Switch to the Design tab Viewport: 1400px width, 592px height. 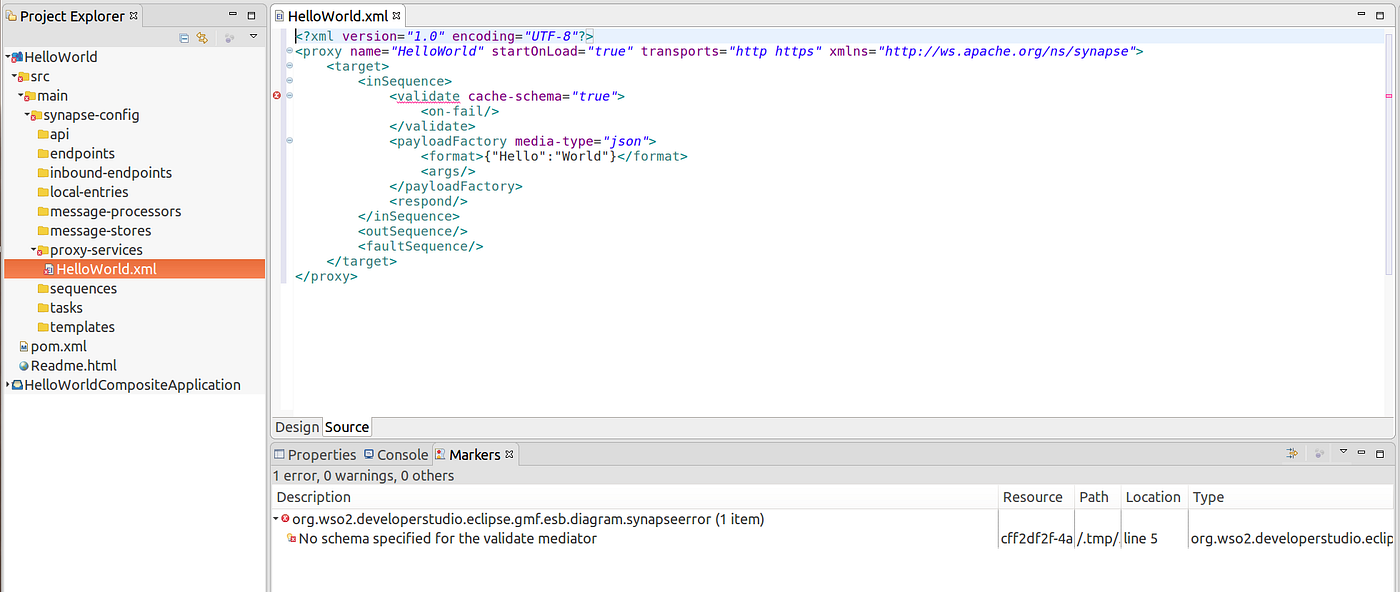pos(296,426)
